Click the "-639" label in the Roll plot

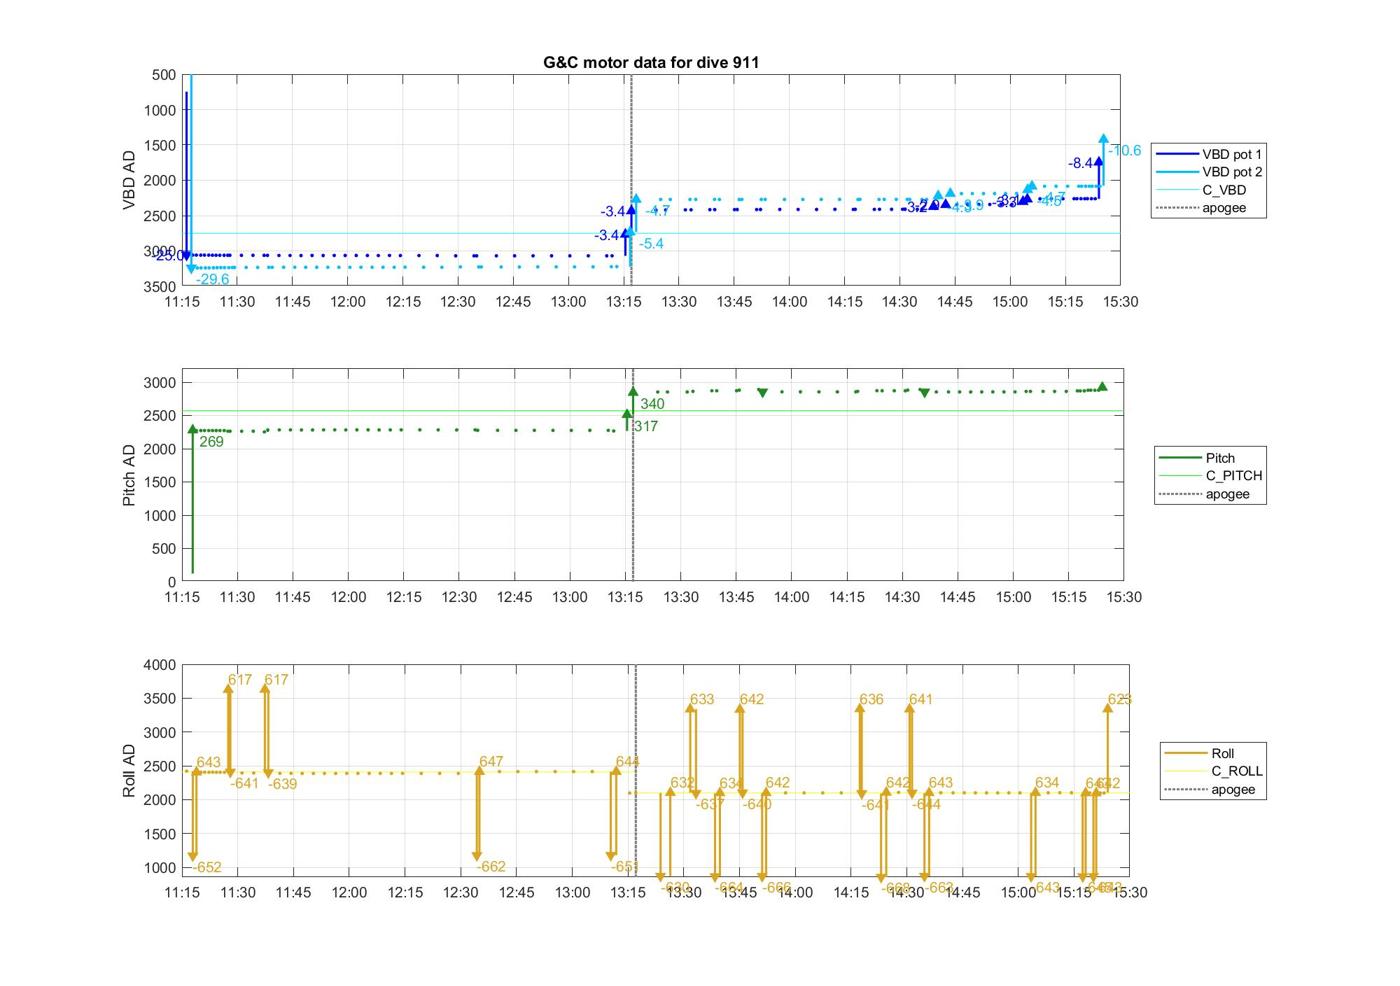tap(283, 784)
